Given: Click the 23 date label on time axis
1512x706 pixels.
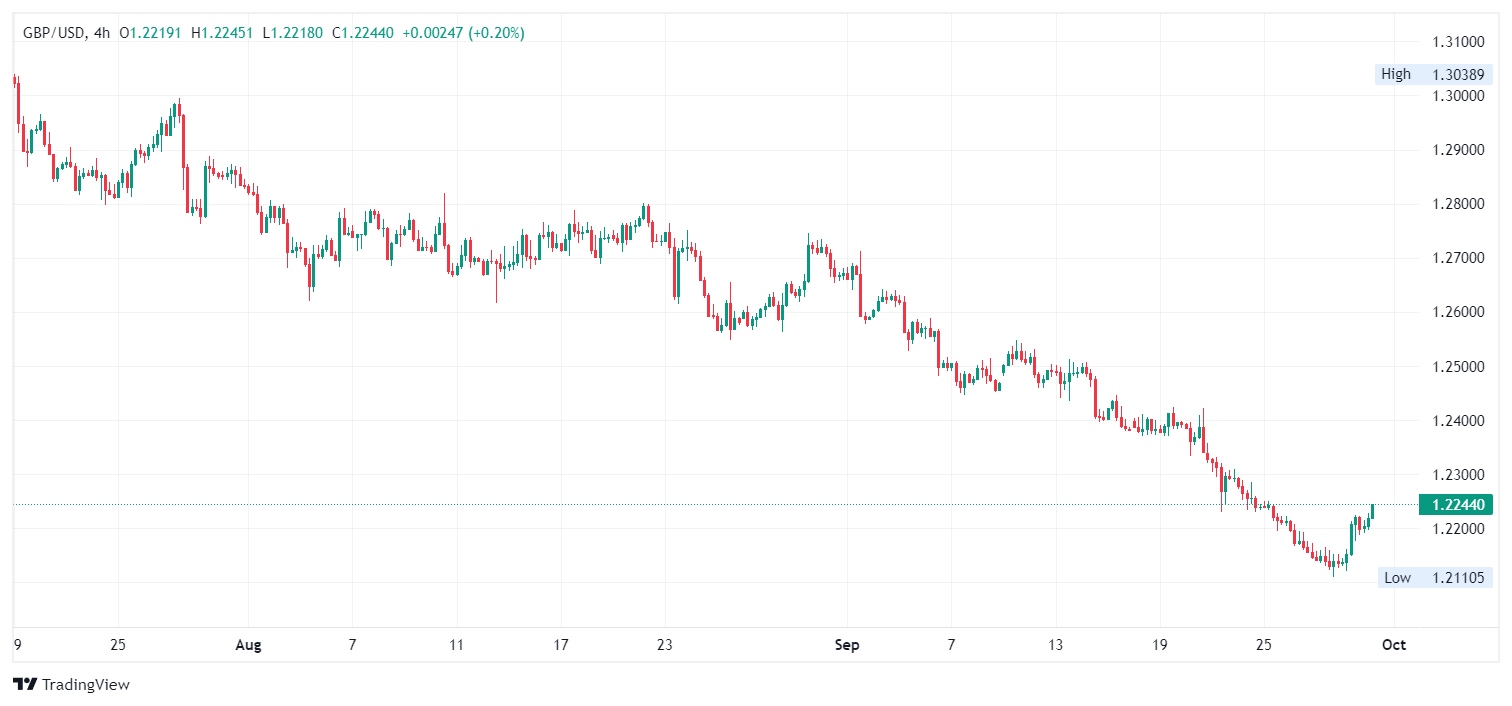Looking at the screenshot, I should pos(665,645).
